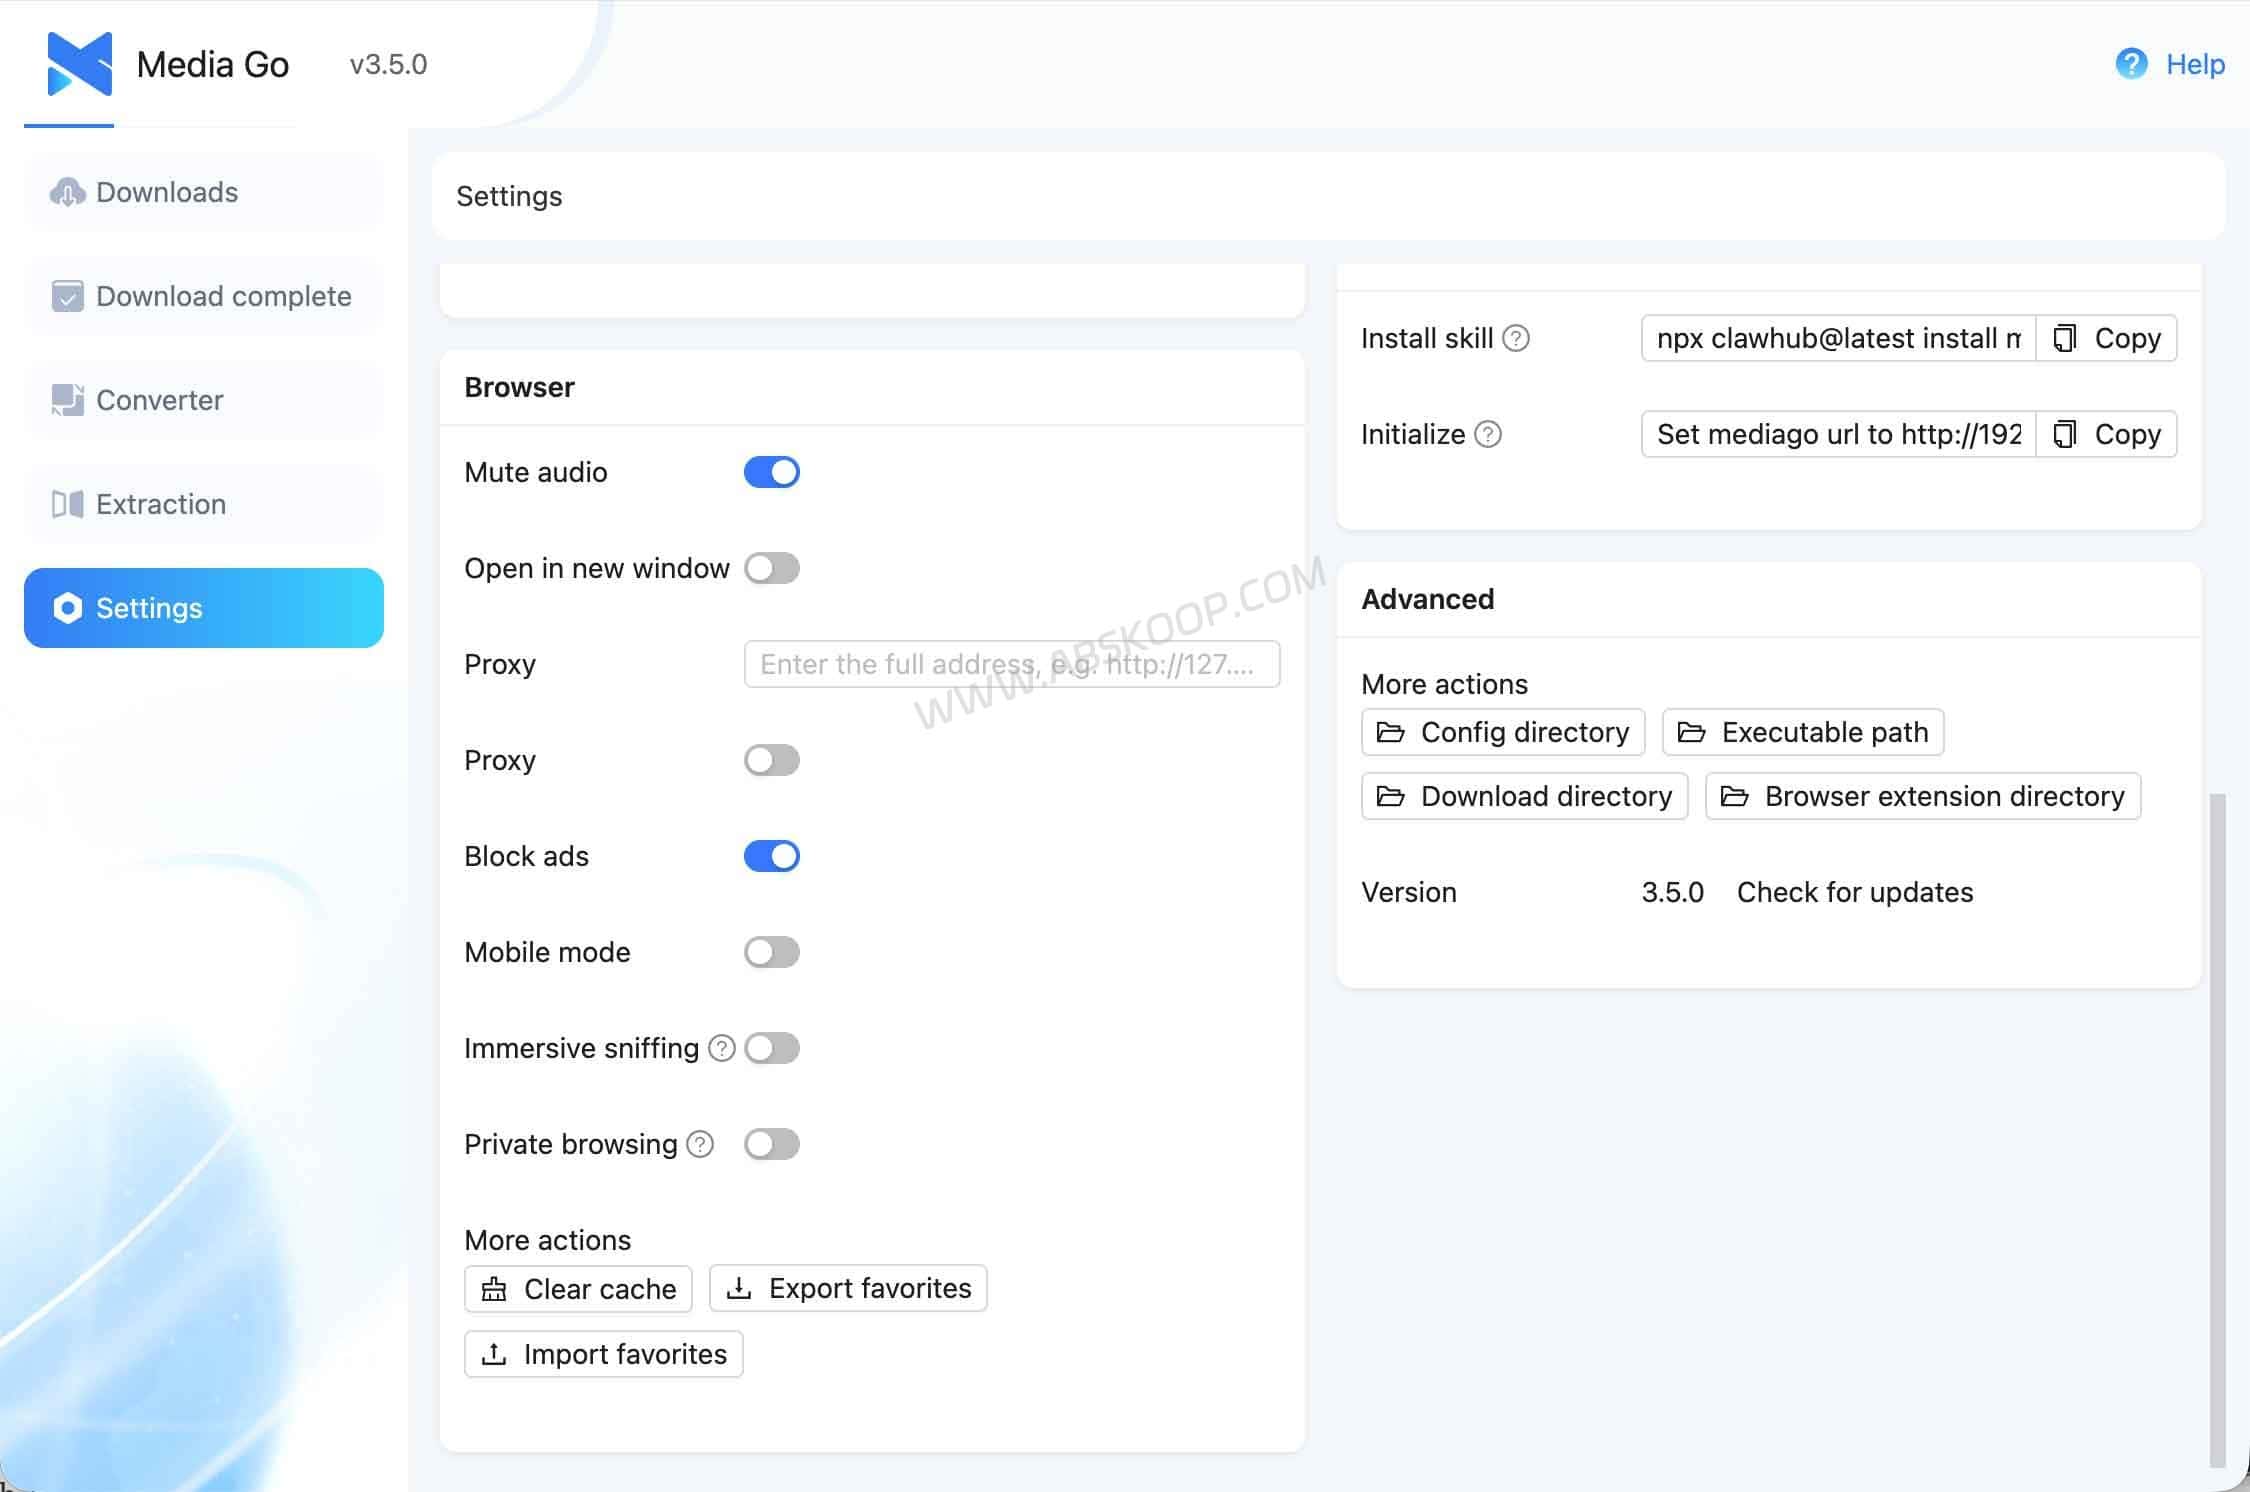Click the Help question mark icon

(2131, 64)
